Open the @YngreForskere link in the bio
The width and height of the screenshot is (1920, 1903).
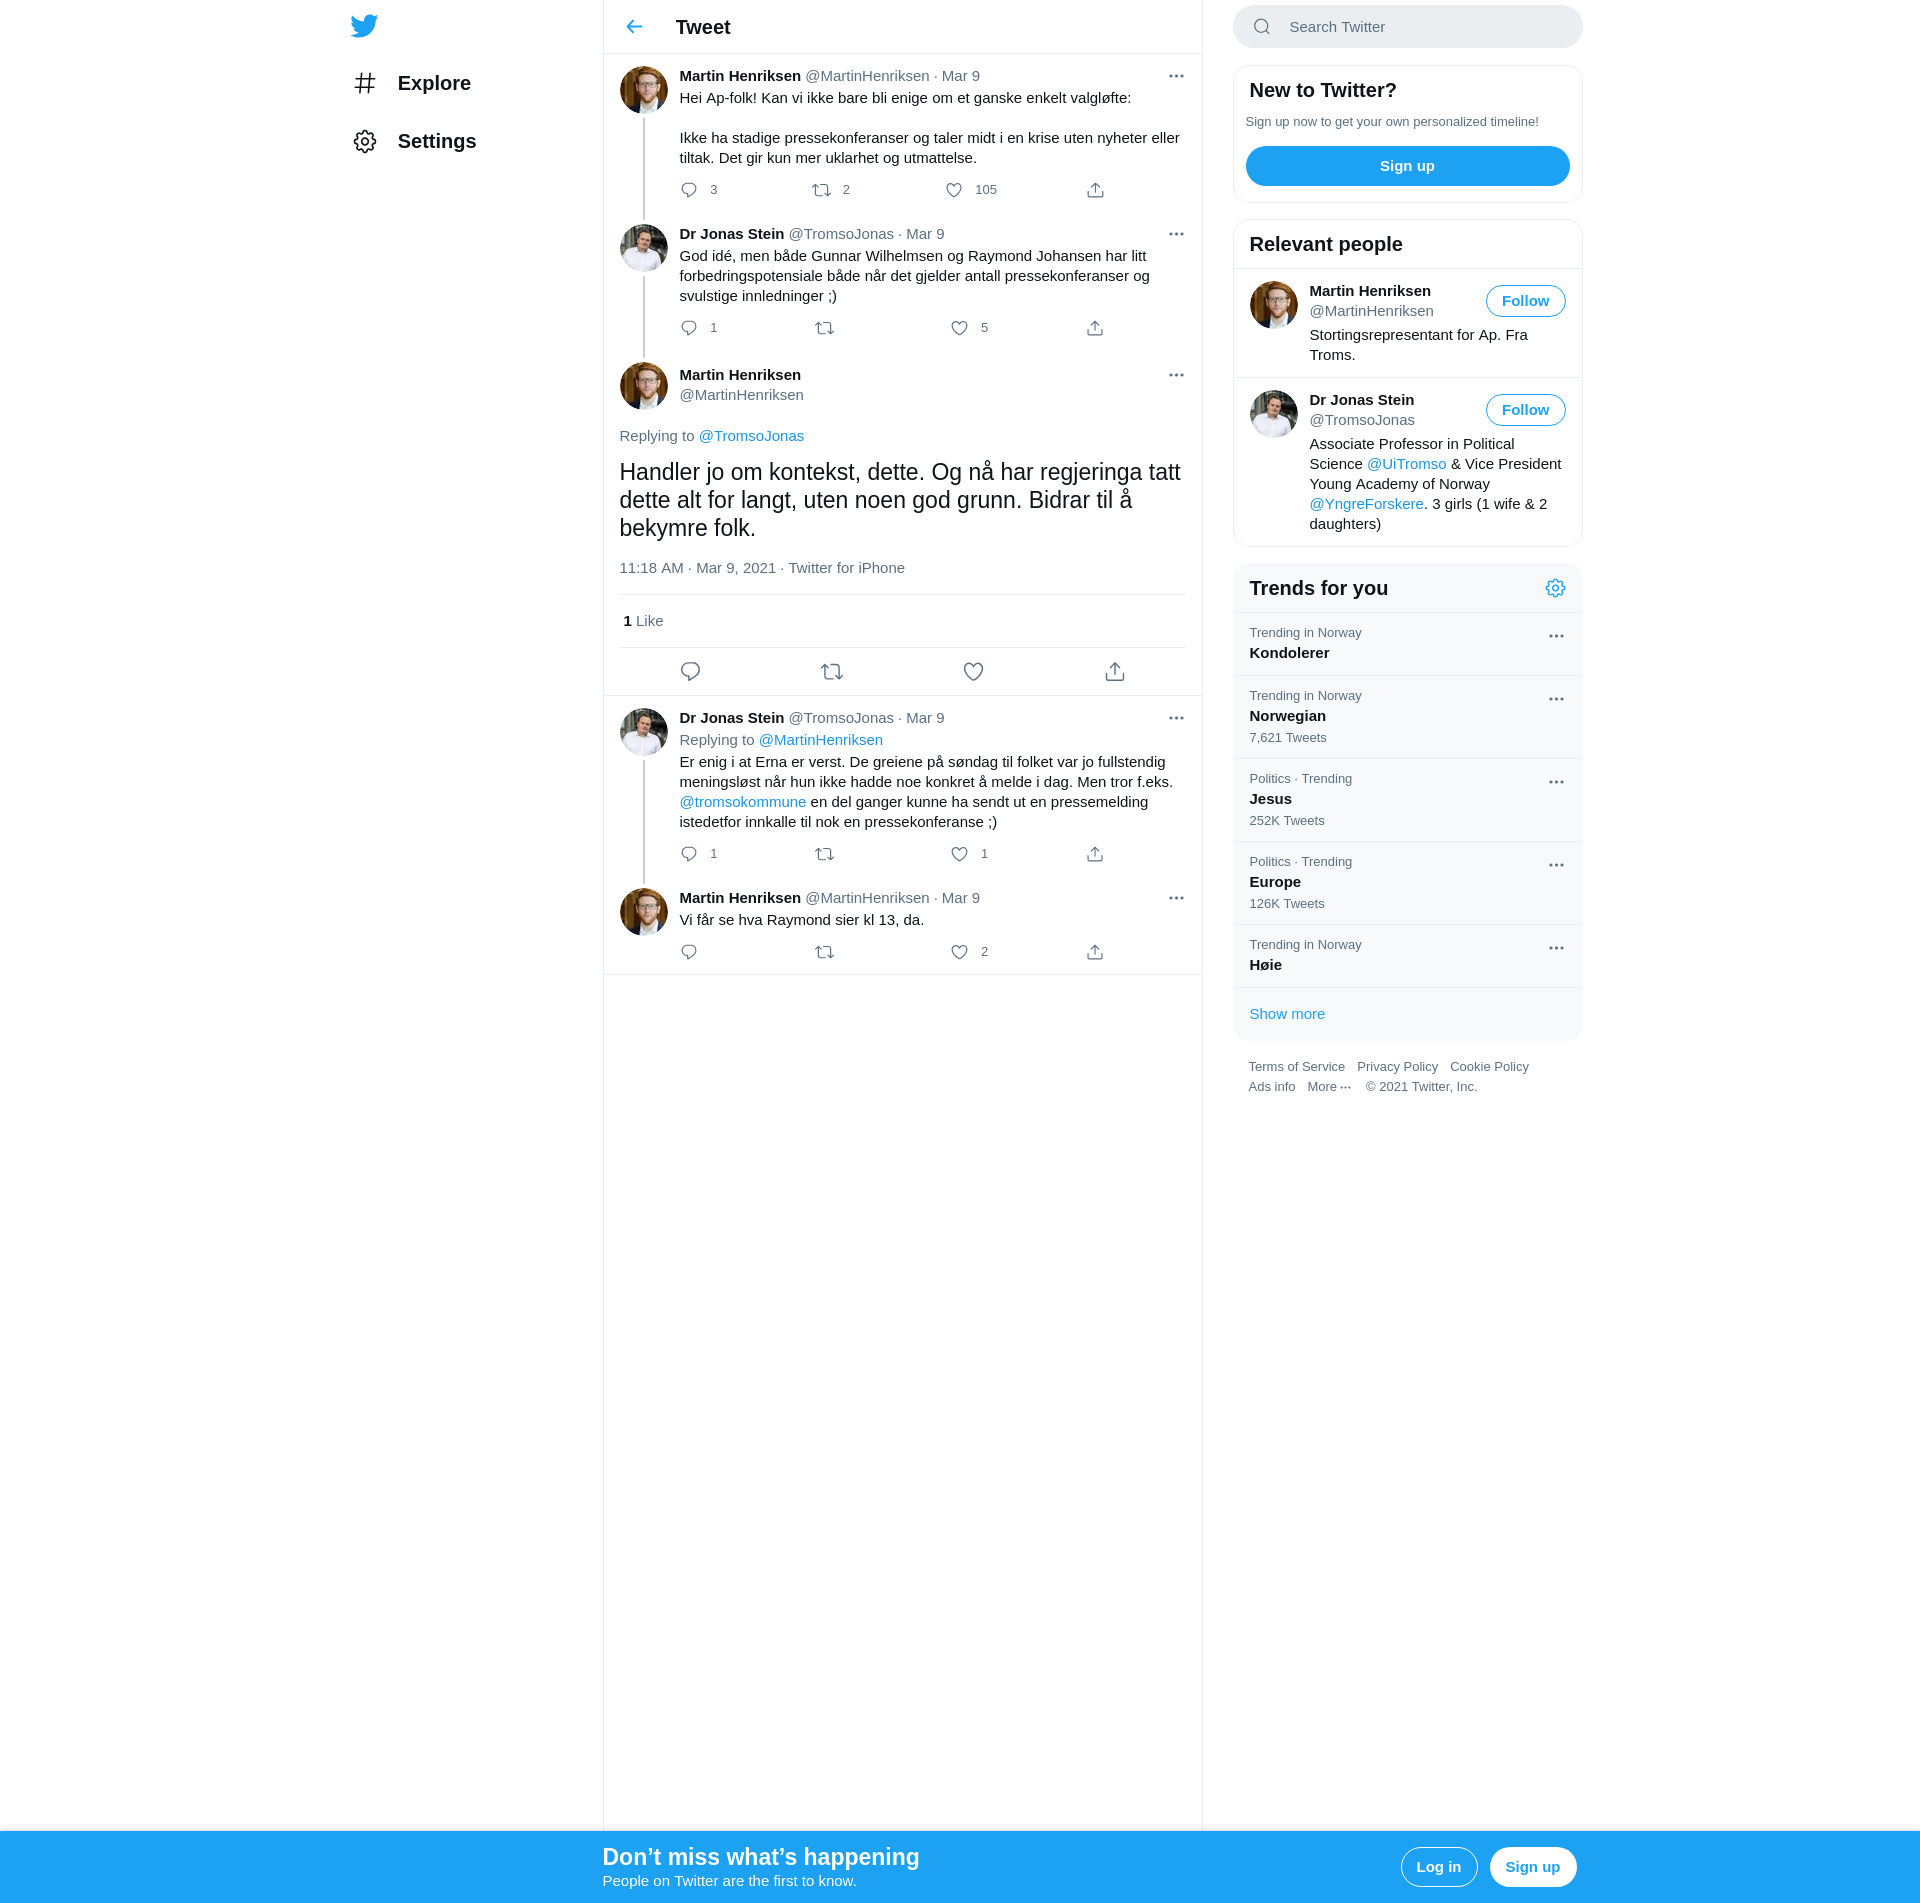(x=1366, y=504)
